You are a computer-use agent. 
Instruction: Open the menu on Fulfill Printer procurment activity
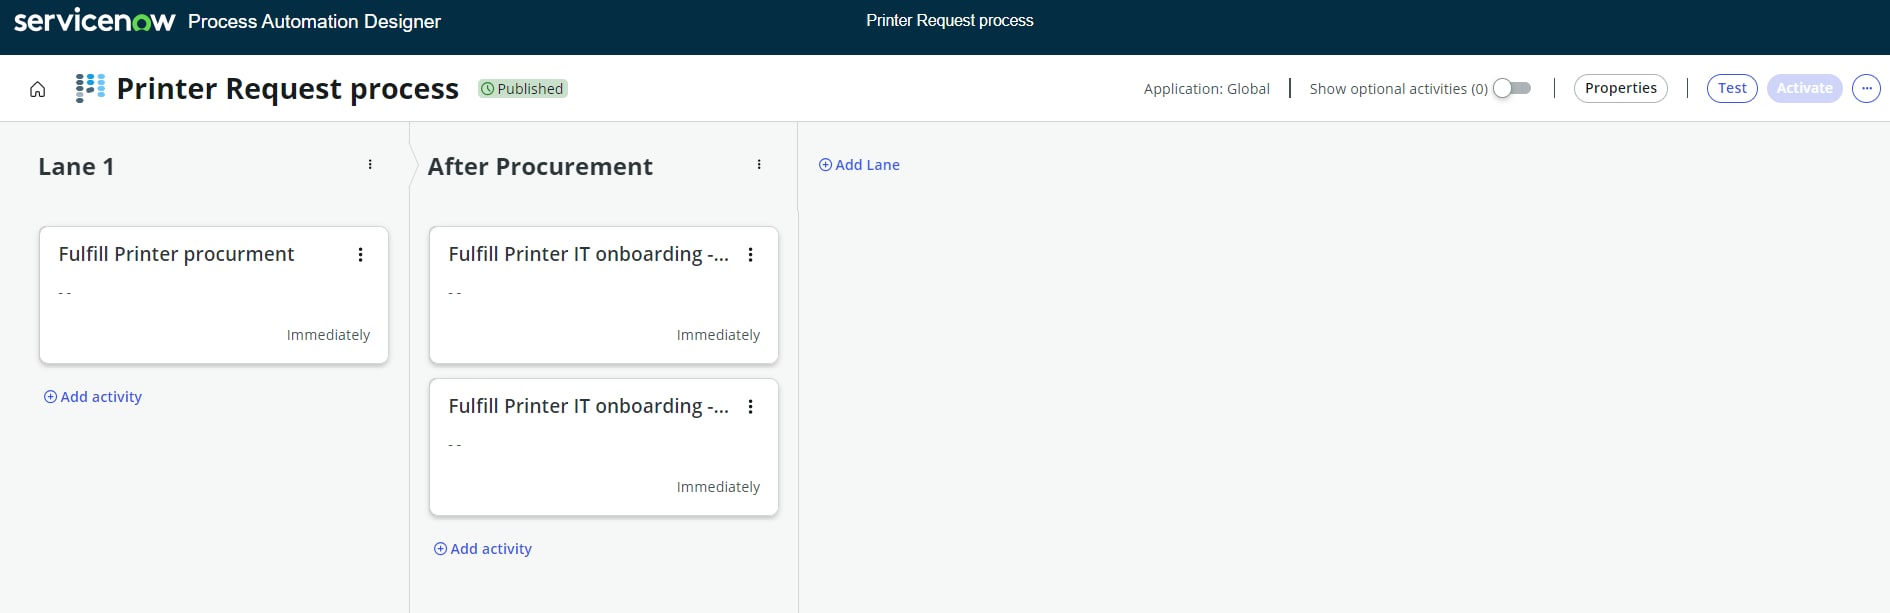click(x=361, y=255)
